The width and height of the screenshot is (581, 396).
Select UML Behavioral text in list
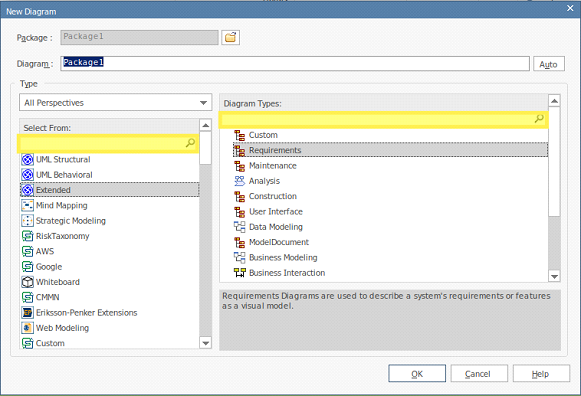(64, 175)
